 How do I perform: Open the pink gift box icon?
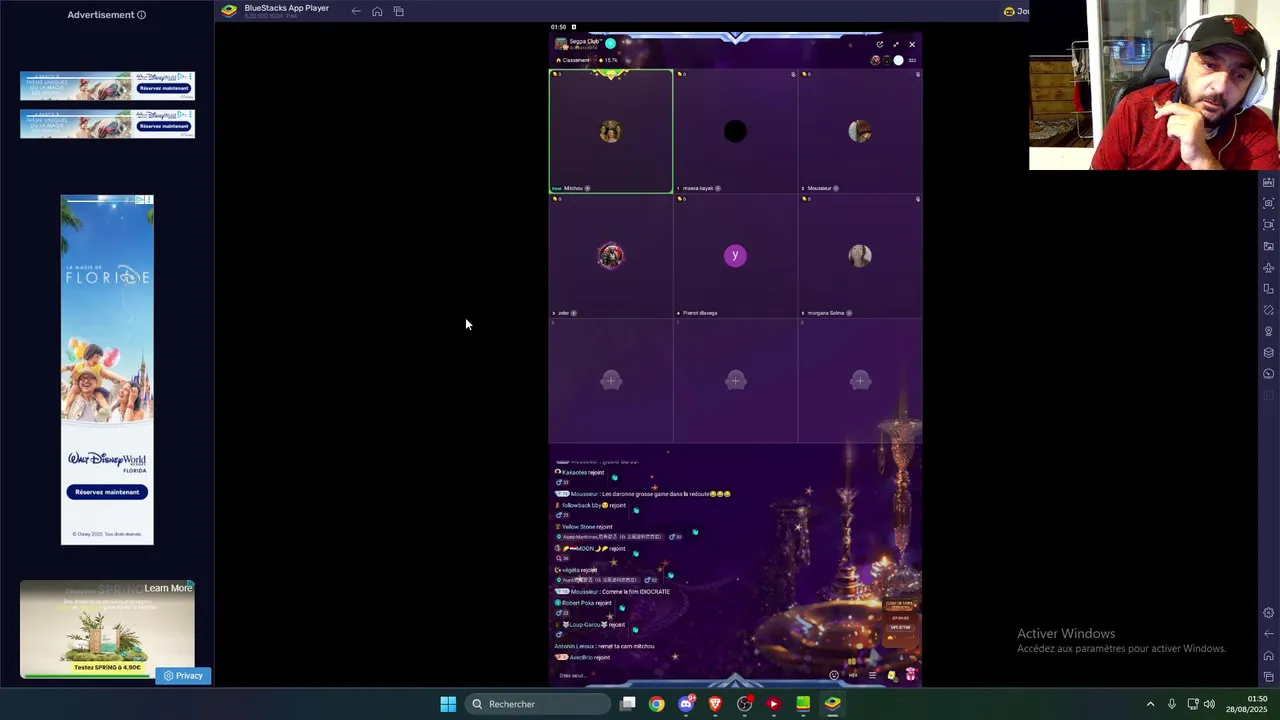pyautogui.click(x=910, y=675)
